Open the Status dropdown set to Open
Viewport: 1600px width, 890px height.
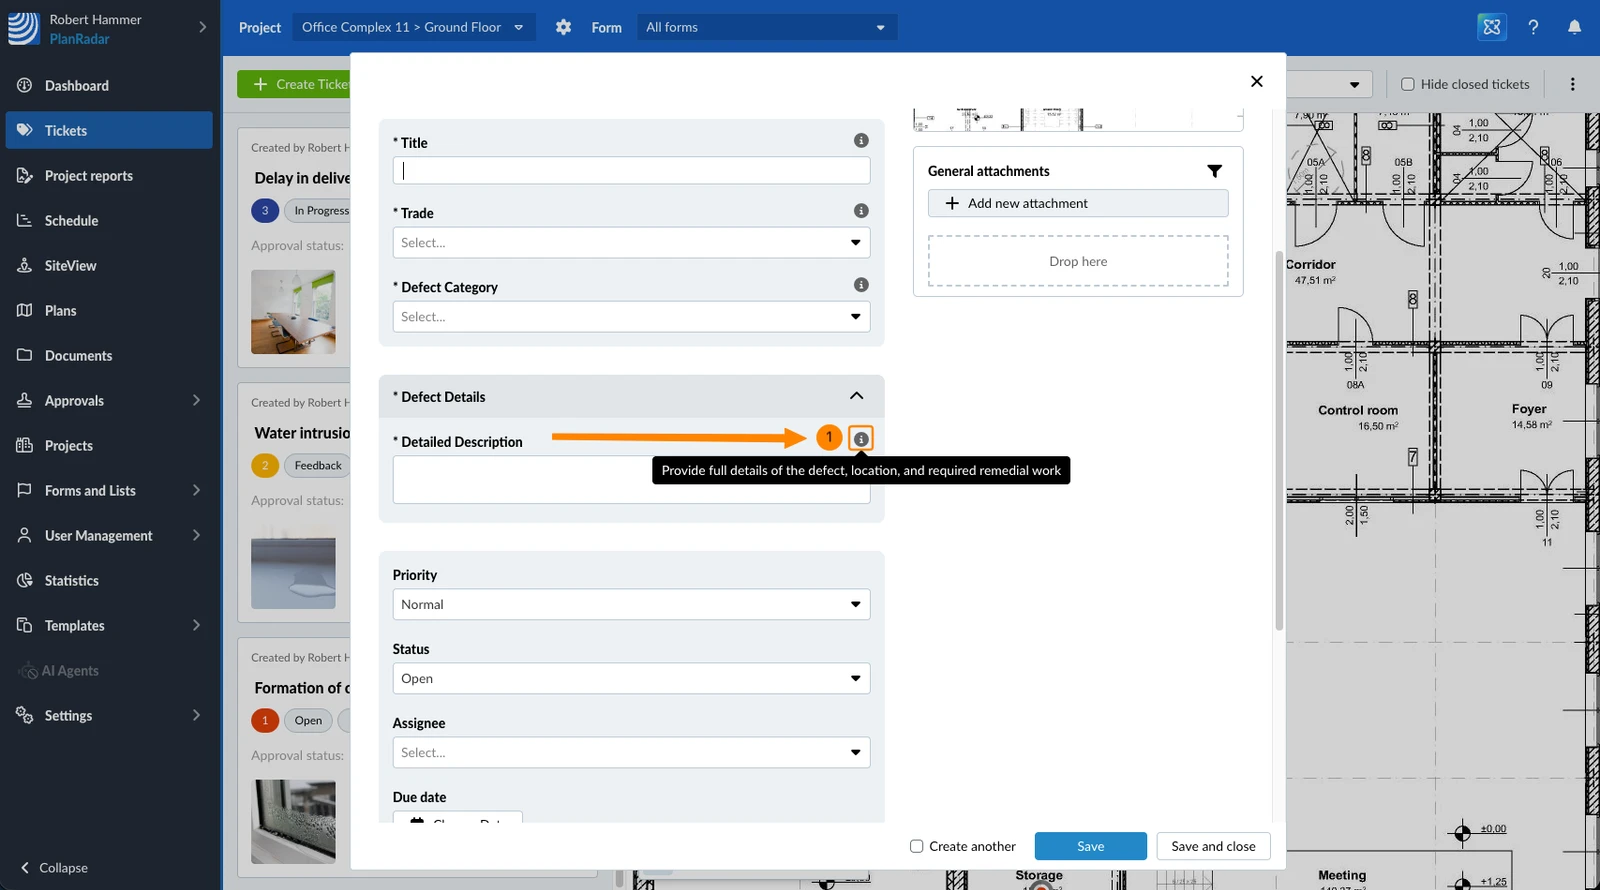pos(631,679)
